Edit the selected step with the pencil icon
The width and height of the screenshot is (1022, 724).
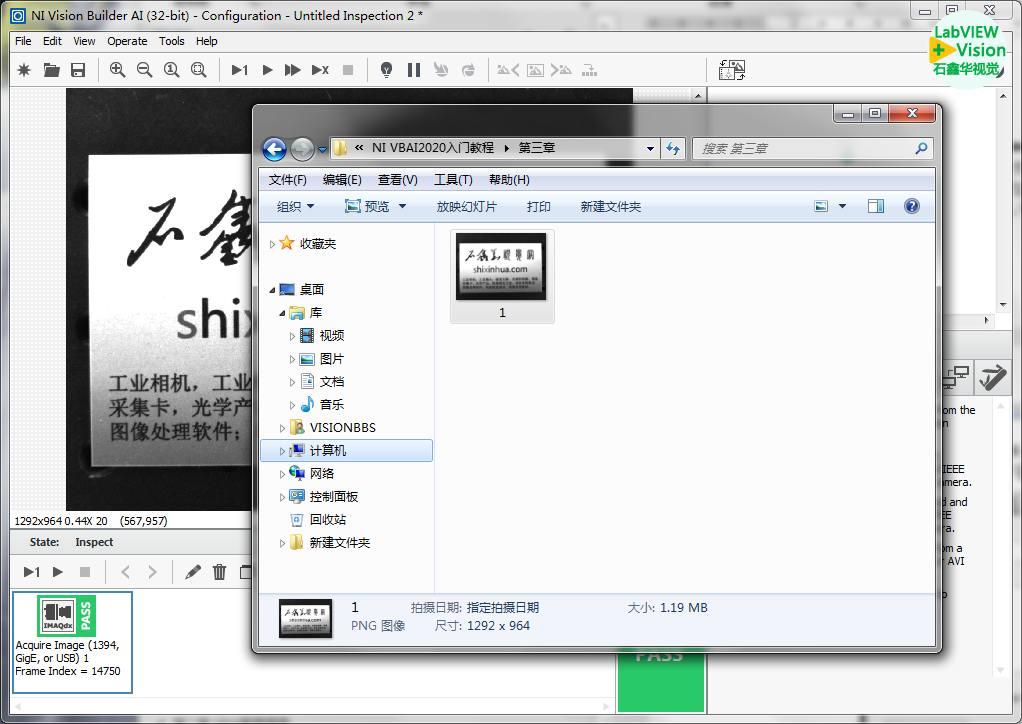click(193, 572)
